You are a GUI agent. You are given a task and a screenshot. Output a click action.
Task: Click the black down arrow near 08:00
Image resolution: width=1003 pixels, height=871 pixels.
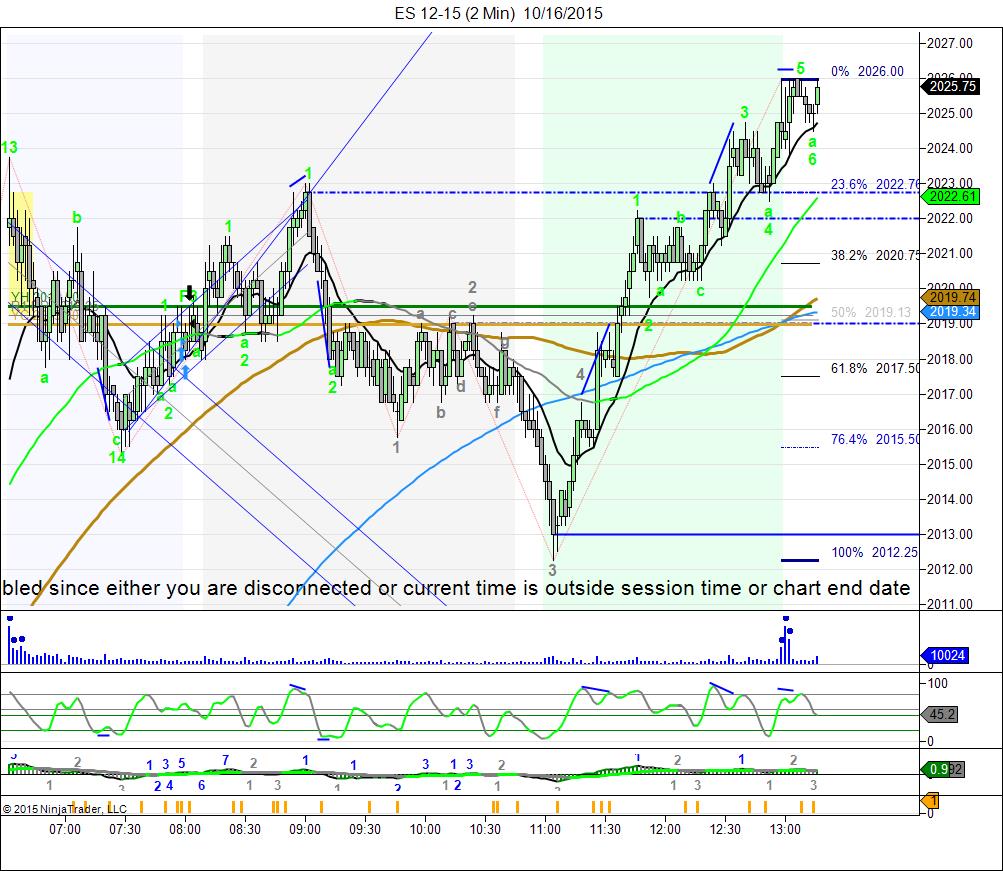[x=189, y=293]
